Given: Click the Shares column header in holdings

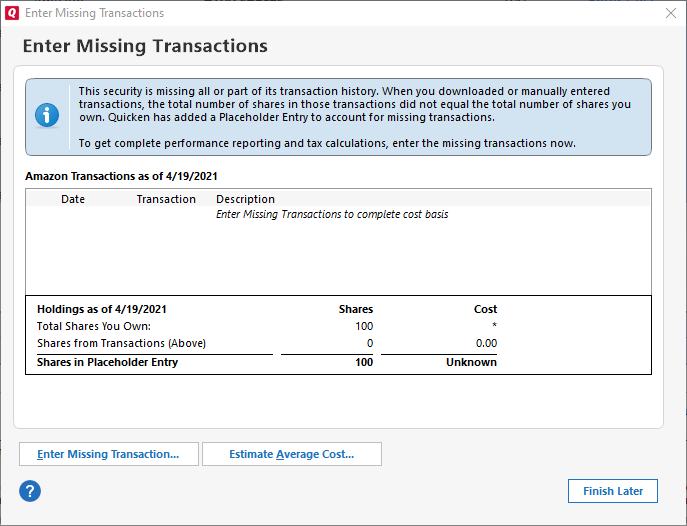Looking at the screenshot, I should click(356, 309).
